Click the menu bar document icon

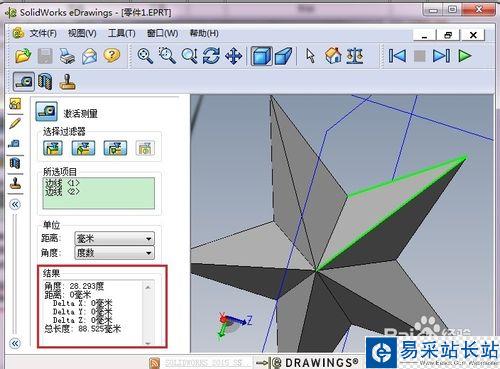tap(18, 33)
